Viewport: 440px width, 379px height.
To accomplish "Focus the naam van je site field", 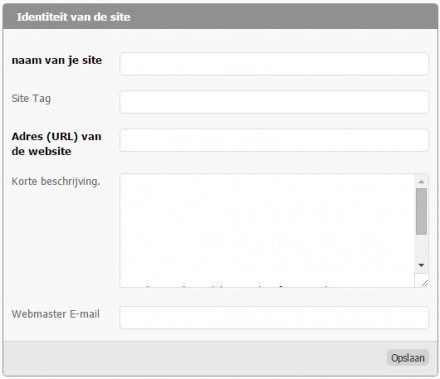I will click(x=274, y=63).
